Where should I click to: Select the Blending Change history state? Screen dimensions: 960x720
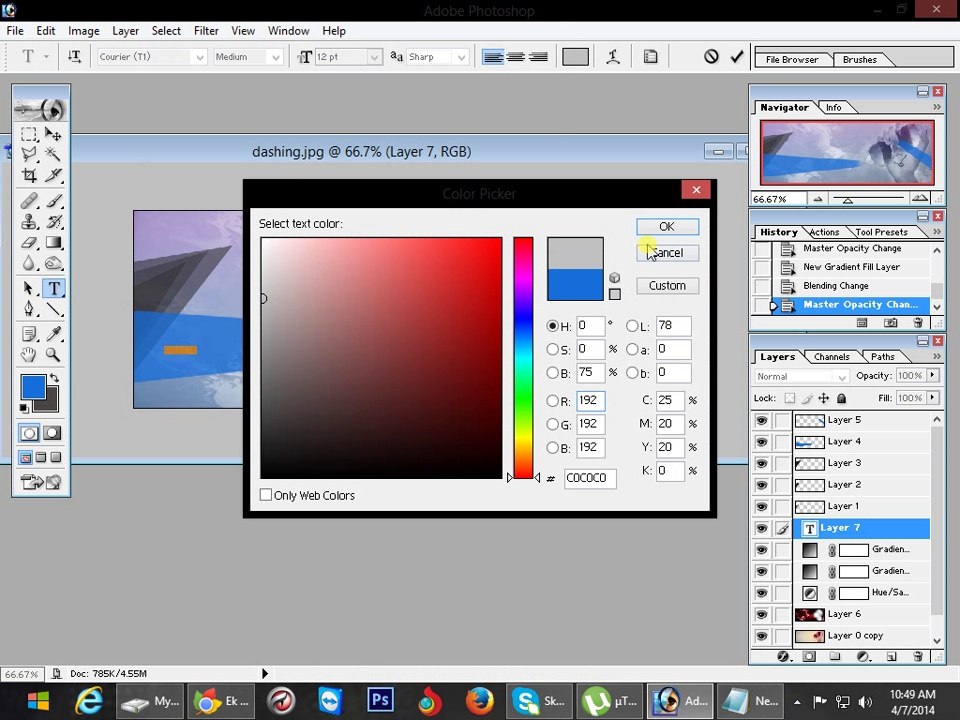pyautogui.click(x=835, y=286)
